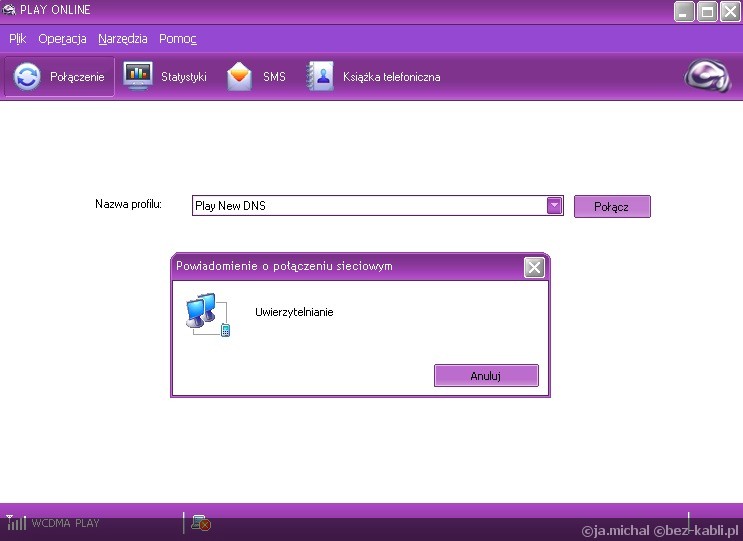Click the Połącz button
Screen dimensions: 743x541
[612, 207]
